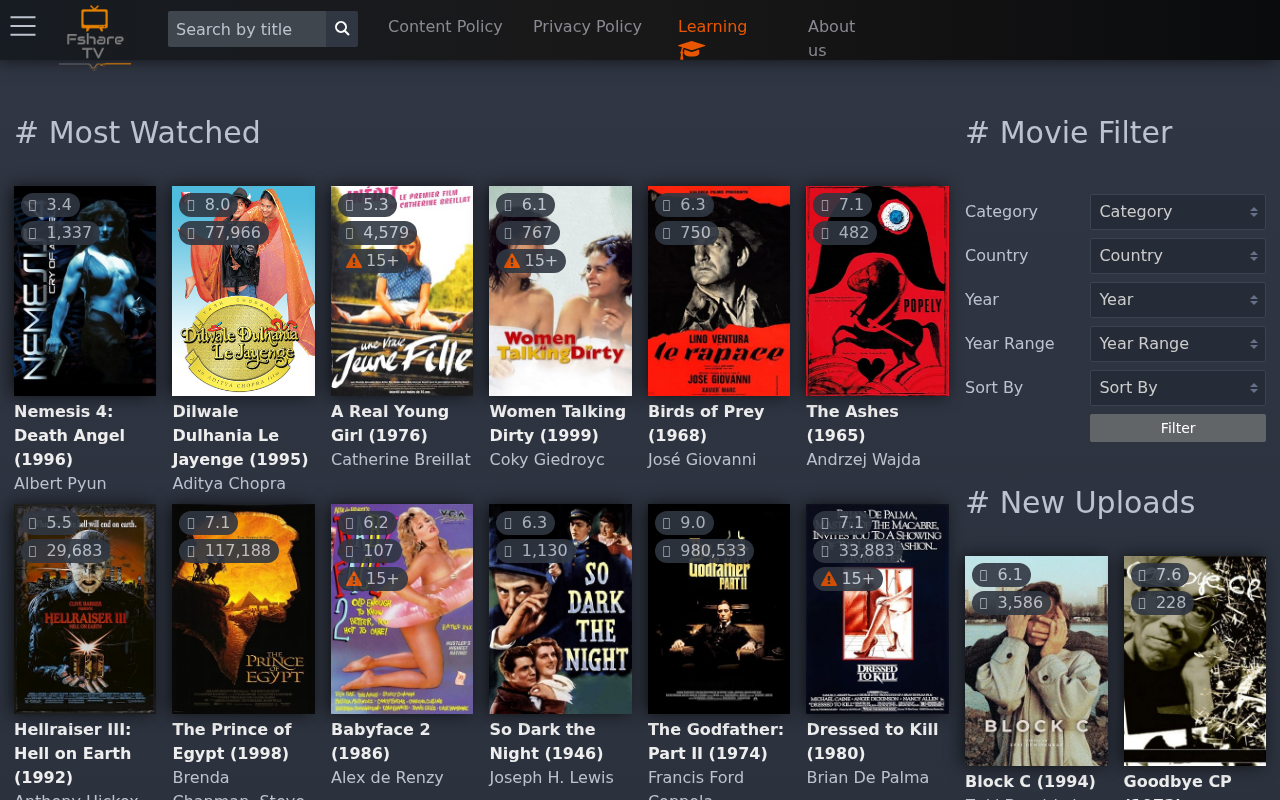Click the 8.0 rating badge on Dilwale Dulhania

click(209, 205)
